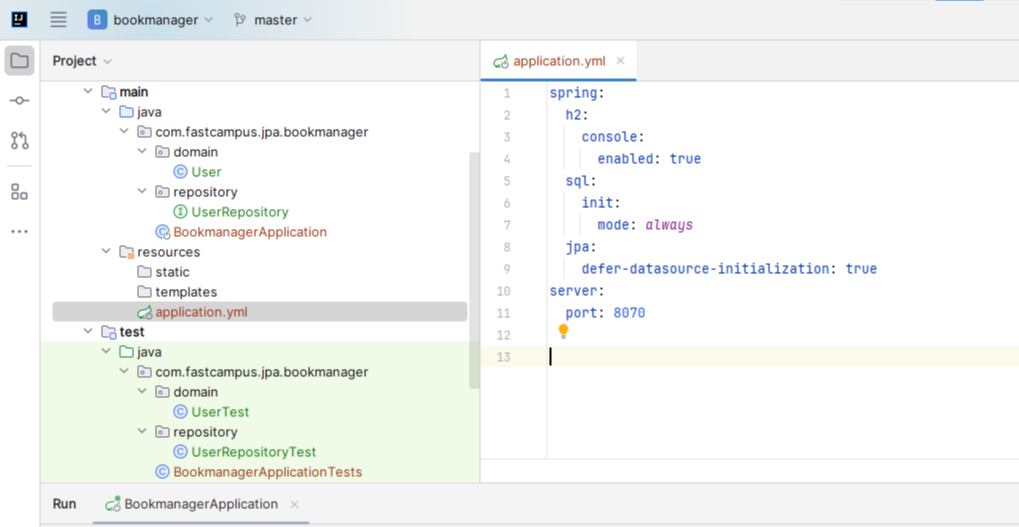1019x527 pixels.
Task: Click the git branch icon beside master
Action: click(240, 19)
